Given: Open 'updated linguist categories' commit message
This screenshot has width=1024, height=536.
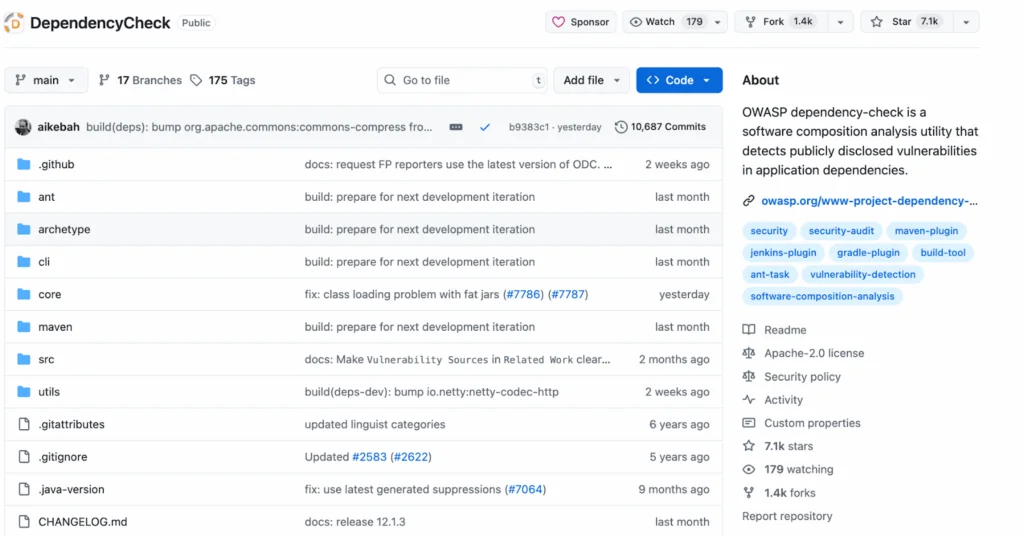Looking at the screenshot, I should click(x=375, y=424).
